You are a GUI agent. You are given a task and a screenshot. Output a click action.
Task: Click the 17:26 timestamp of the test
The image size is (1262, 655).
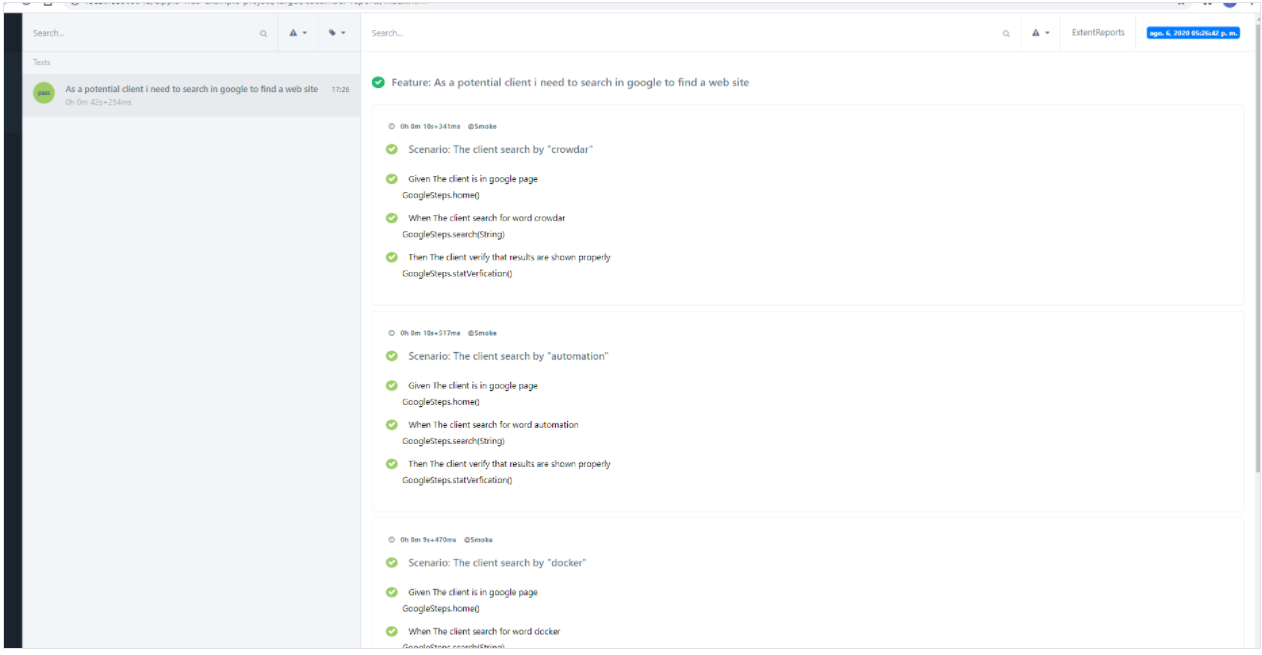tap(341, 90)
